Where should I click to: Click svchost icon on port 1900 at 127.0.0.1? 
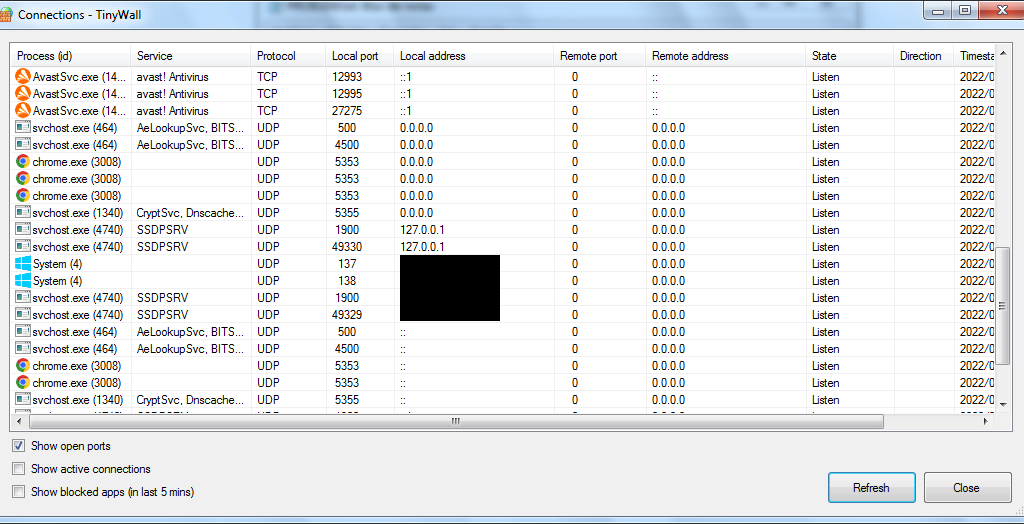coord(23,229)
